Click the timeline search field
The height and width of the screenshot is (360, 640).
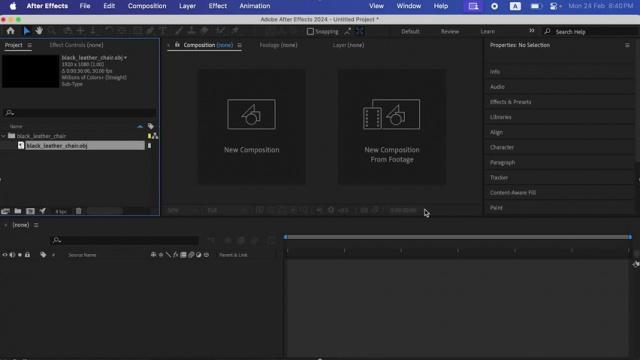(124, 240)
